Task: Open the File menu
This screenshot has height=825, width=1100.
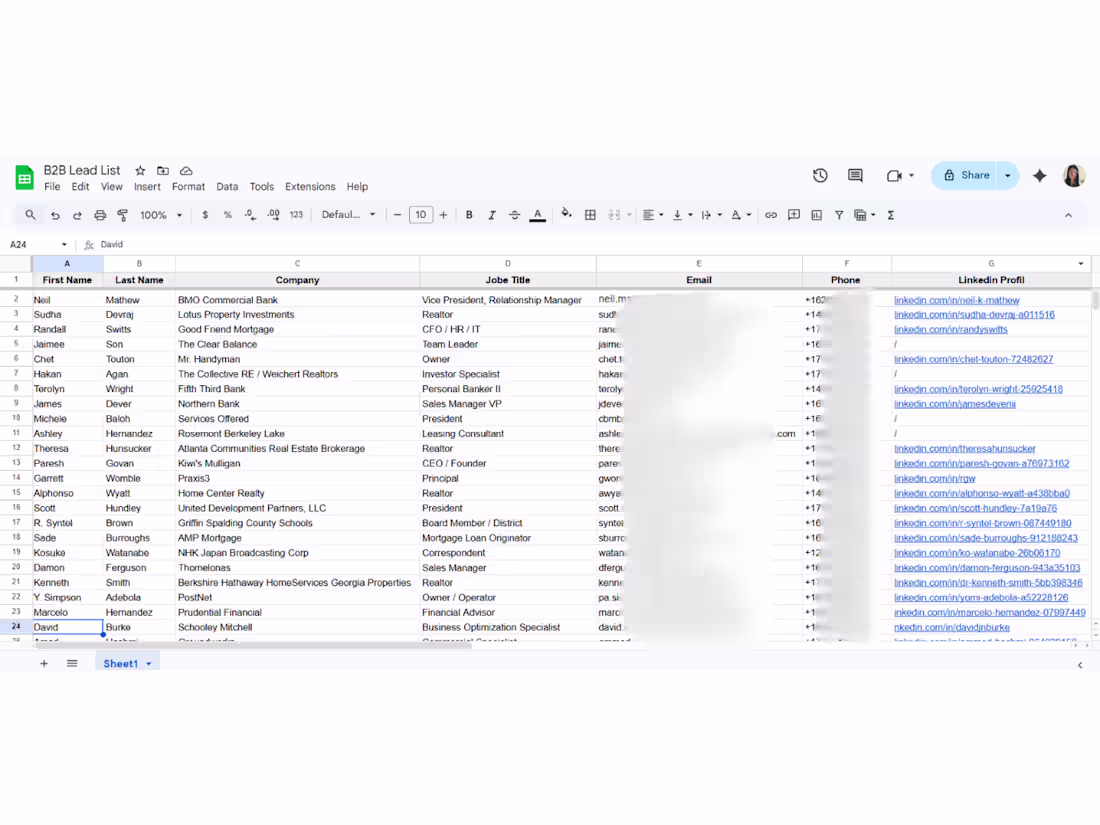Action: pos(52,187)
